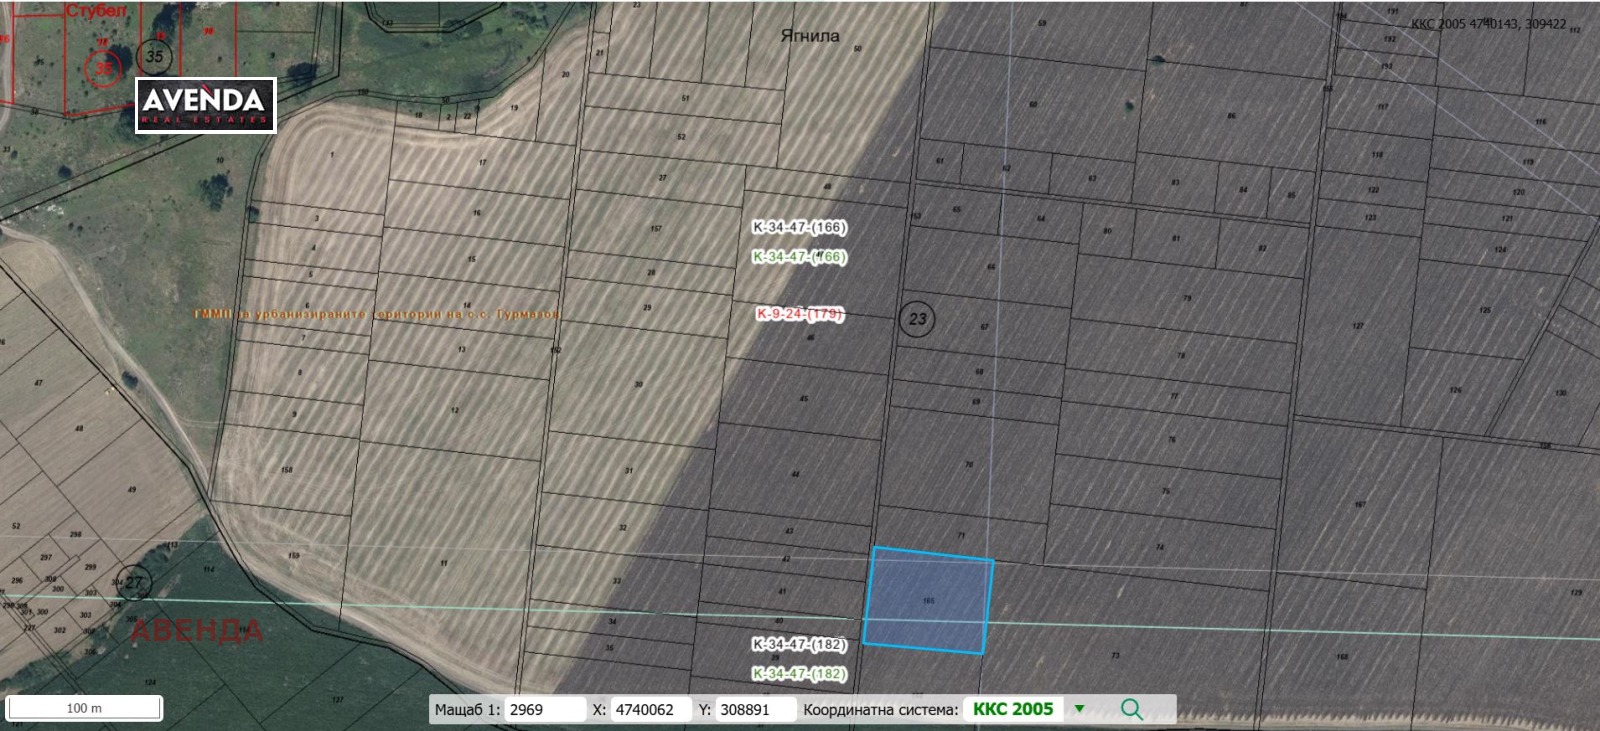Click the magnifier search icon

pyautogui.click(x=1131, y=709)
